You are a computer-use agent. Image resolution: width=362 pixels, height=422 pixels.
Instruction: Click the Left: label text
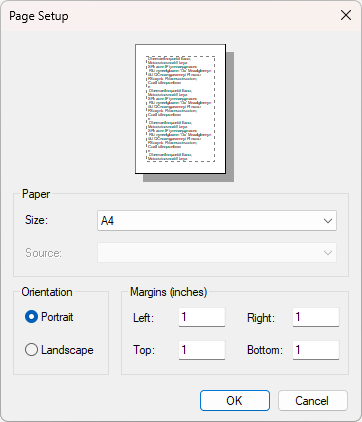[143, 318]
